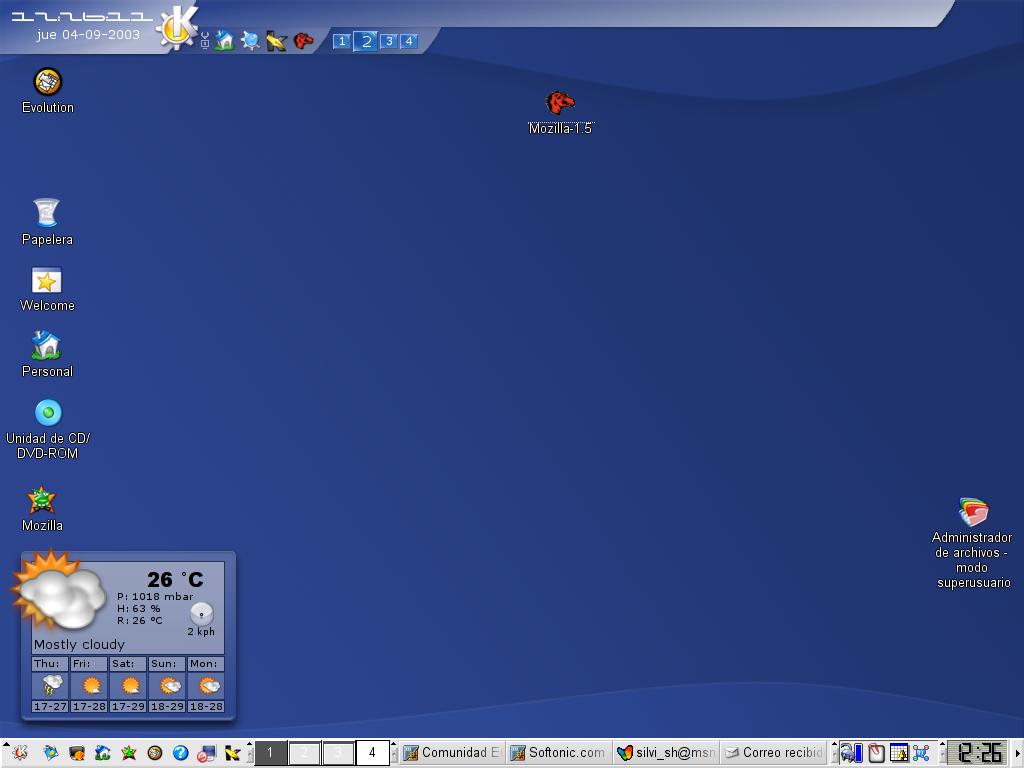Click the date jue 04-09-2003
The height and width of the screenshot is (768, 1024).
(88, 35)
